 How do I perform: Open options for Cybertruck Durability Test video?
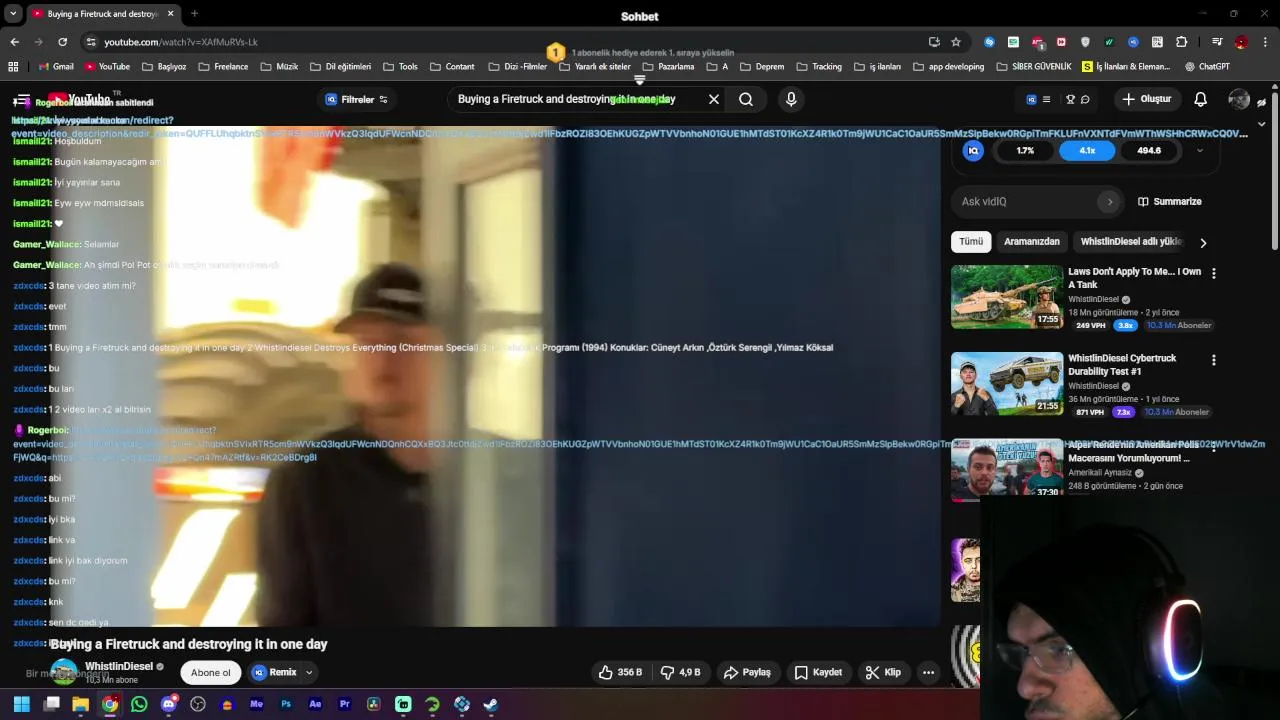pyautogui.click(x=1214, y=360)
